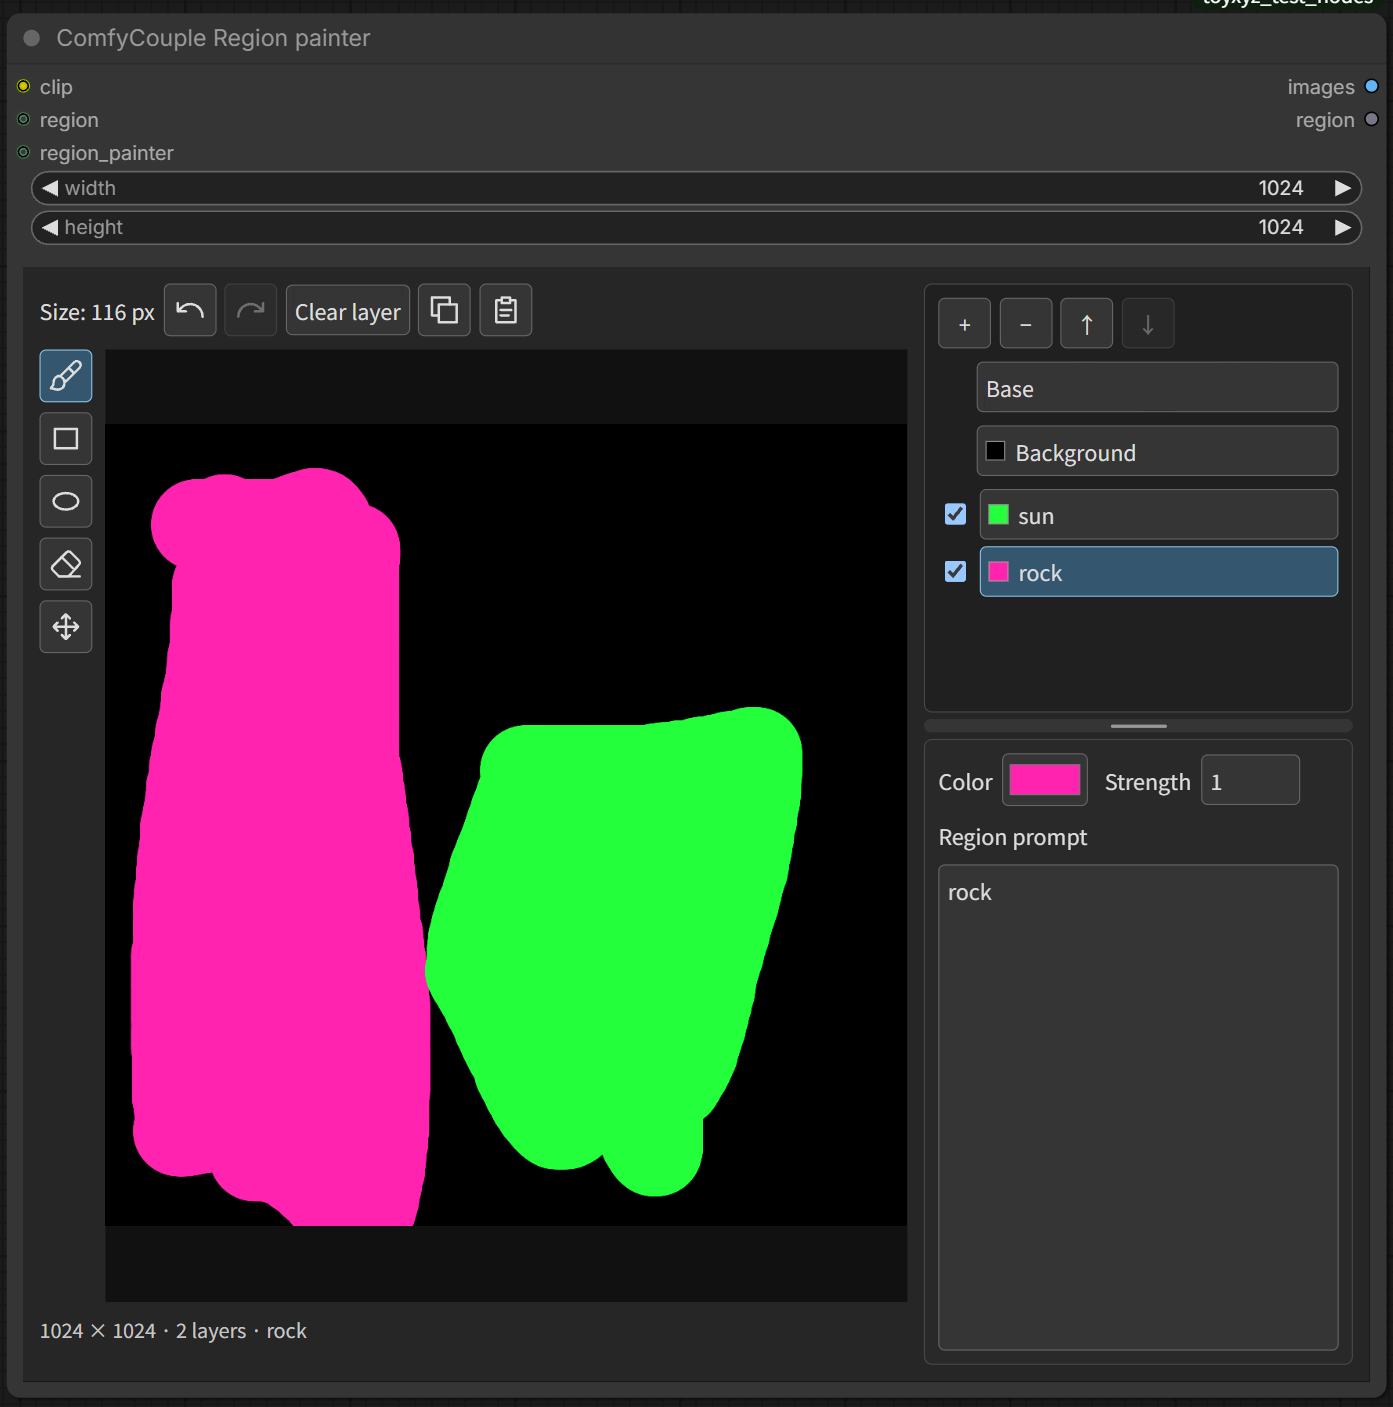Select the Move tool
This screenshot has height=1407, width=1393.
coord(66,627)
